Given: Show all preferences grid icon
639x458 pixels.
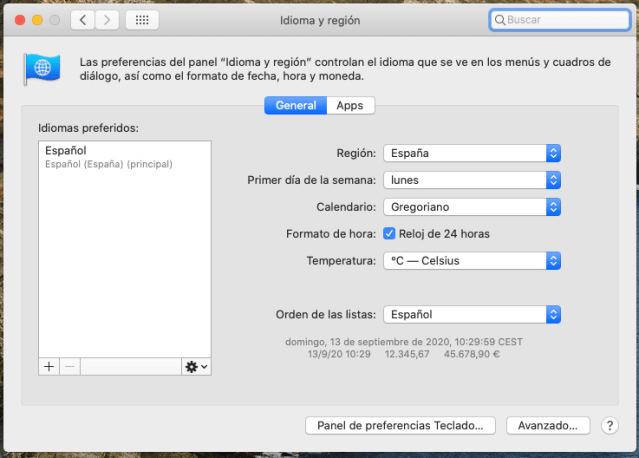Looking at the screenshot, I should point(142,20).
